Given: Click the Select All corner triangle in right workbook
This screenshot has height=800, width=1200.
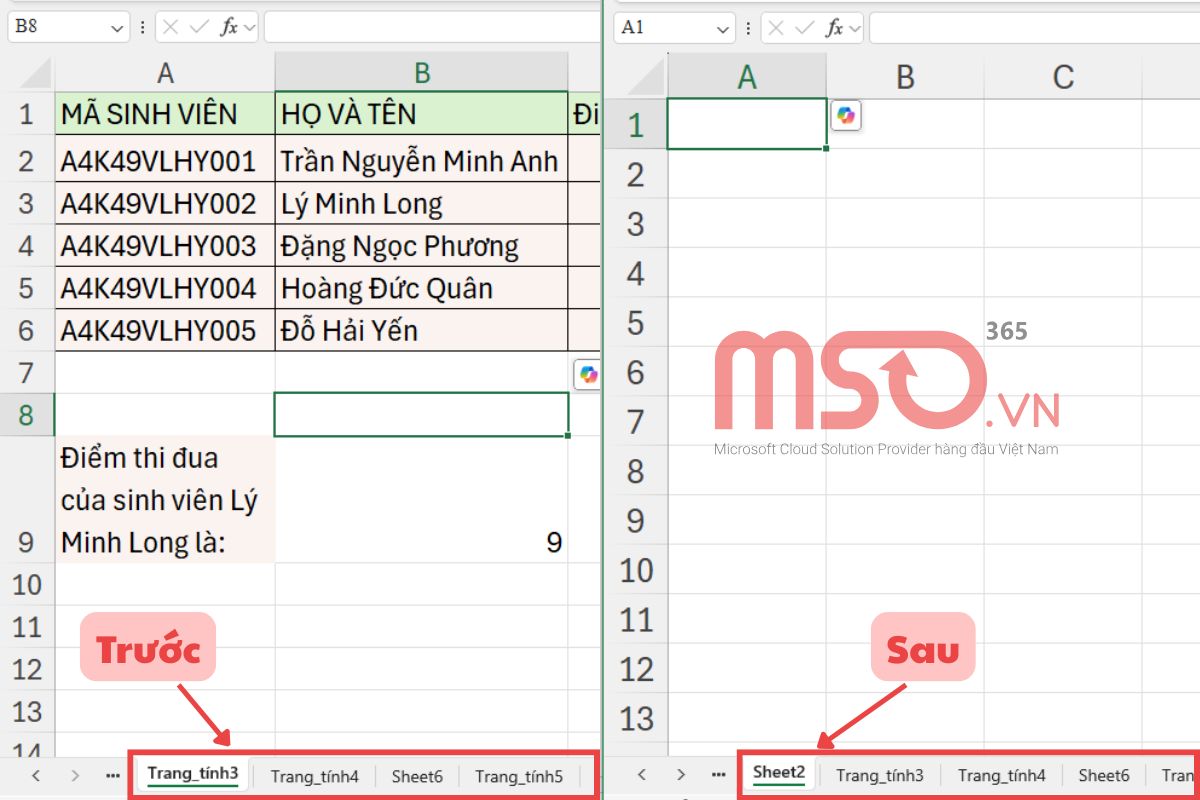Looking at the screenshot, I should (644, 76).
